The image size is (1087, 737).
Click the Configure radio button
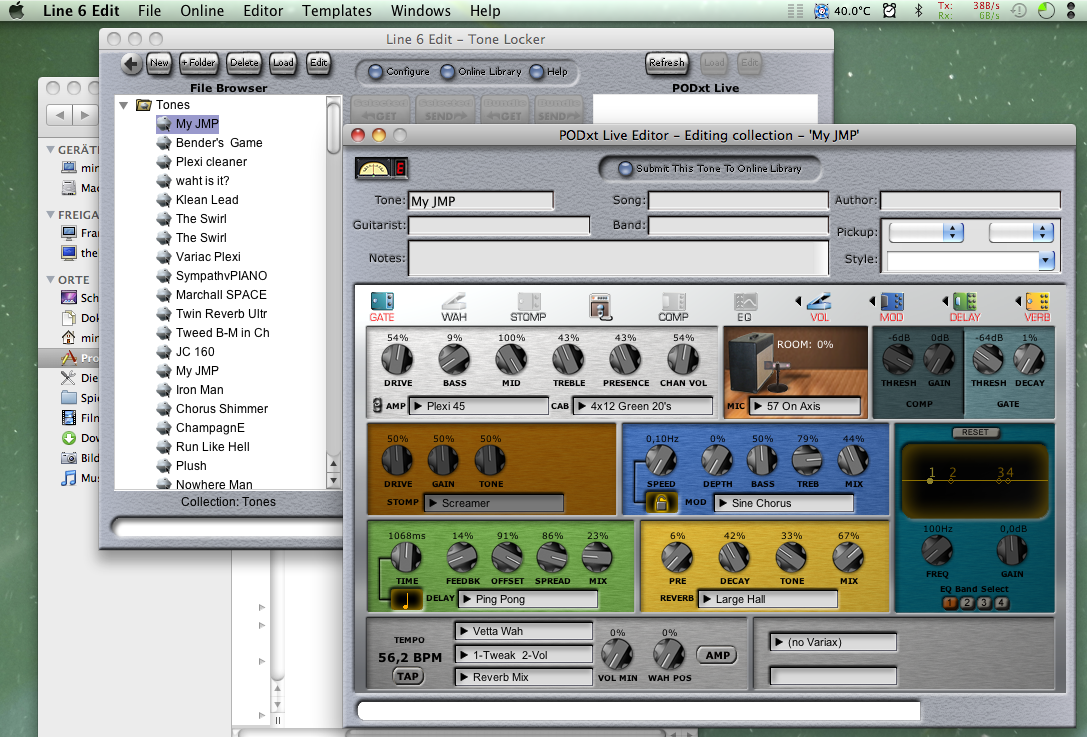(375, 71)
